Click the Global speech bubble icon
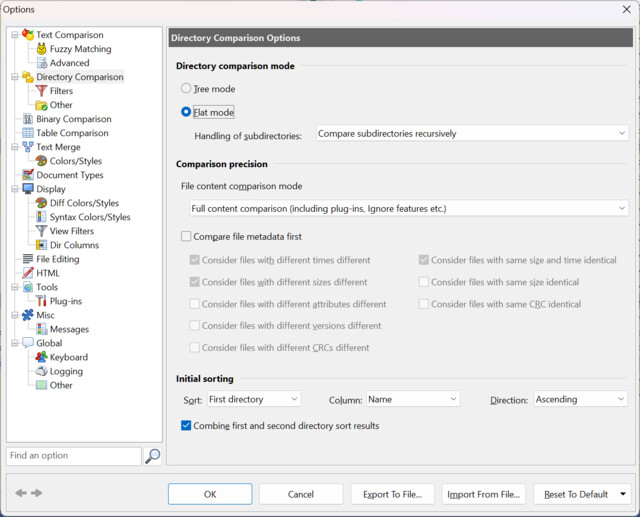This screenshot has height=517, width=640. coord(28,343)
